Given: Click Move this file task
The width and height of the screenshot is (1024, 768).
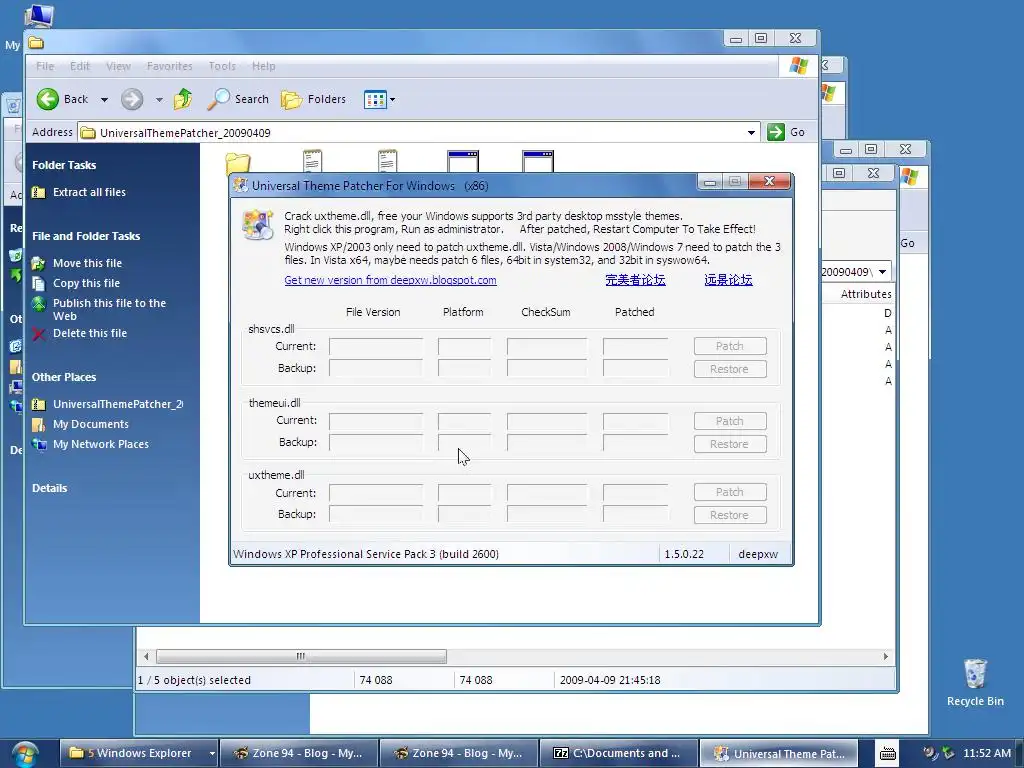Looking at the screenshot, I should [87, 263].
